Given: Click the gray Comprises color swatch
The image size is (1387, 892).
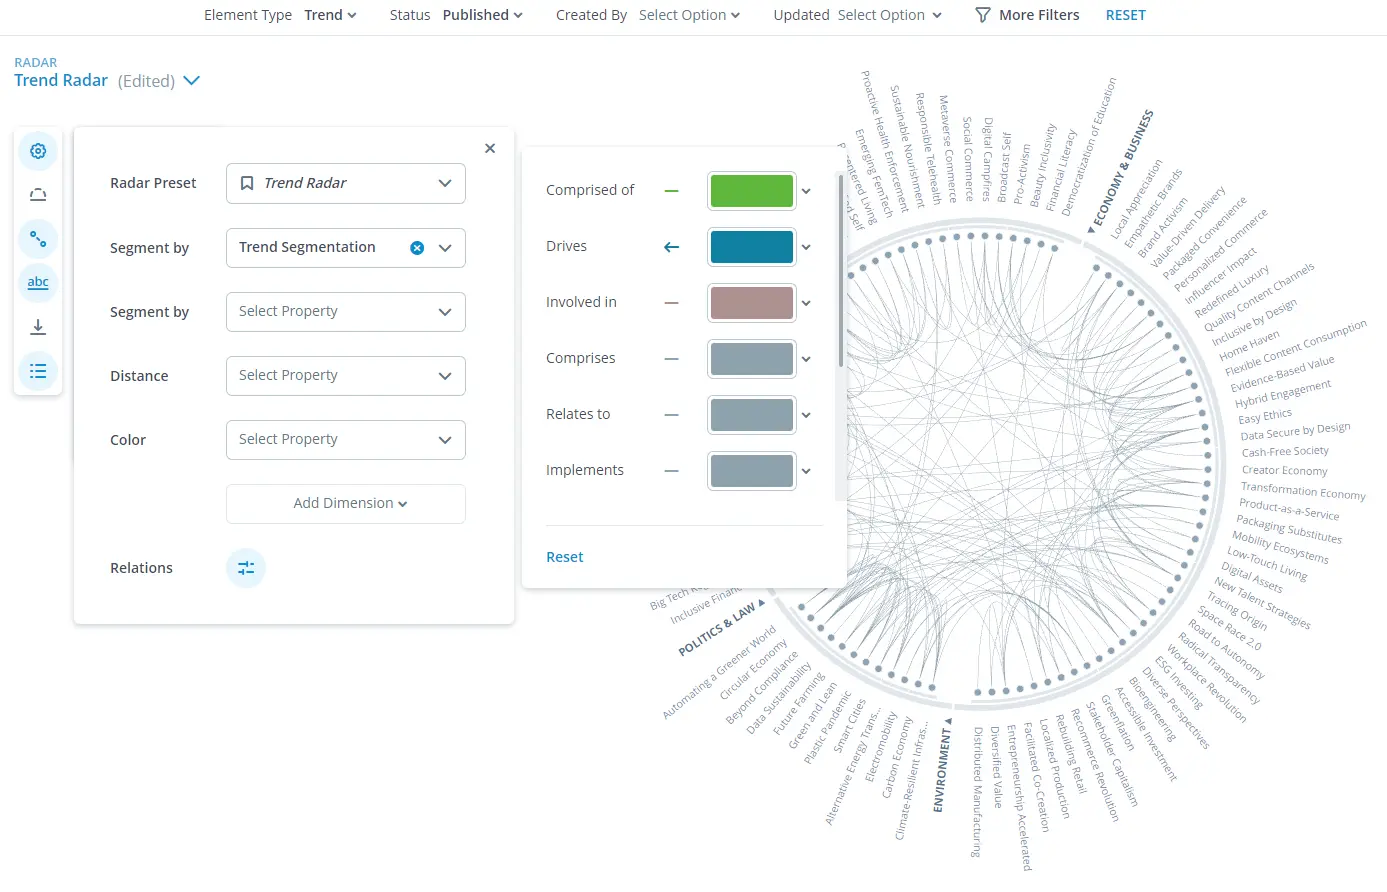Looking at the screenshot, I should pos(752,359).
